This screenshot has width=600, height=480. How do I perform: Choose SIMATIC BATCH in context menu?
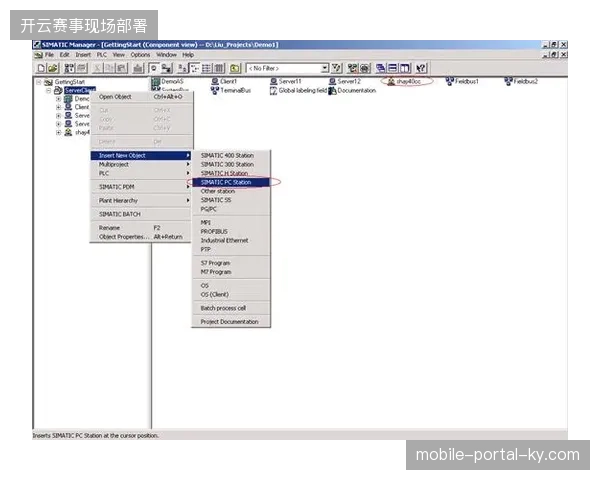click(x=140, y=214)
